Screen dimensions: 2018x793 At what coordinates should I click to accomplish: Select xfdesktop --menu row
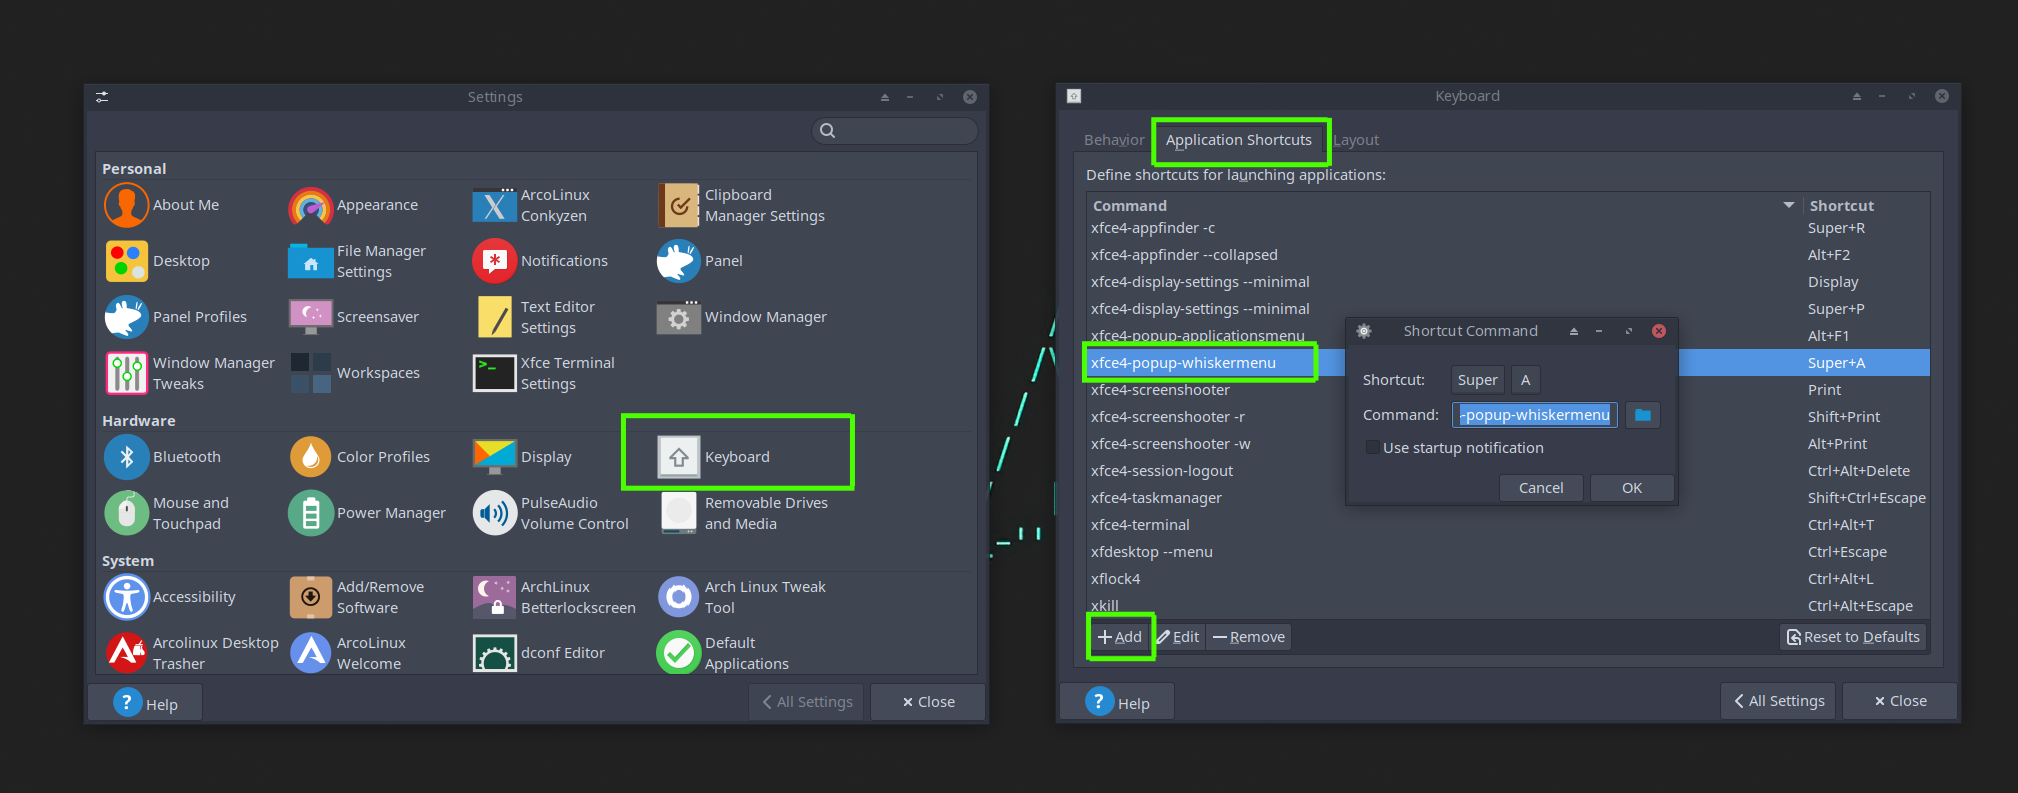pyautogui.click(x=1508, y=552)
